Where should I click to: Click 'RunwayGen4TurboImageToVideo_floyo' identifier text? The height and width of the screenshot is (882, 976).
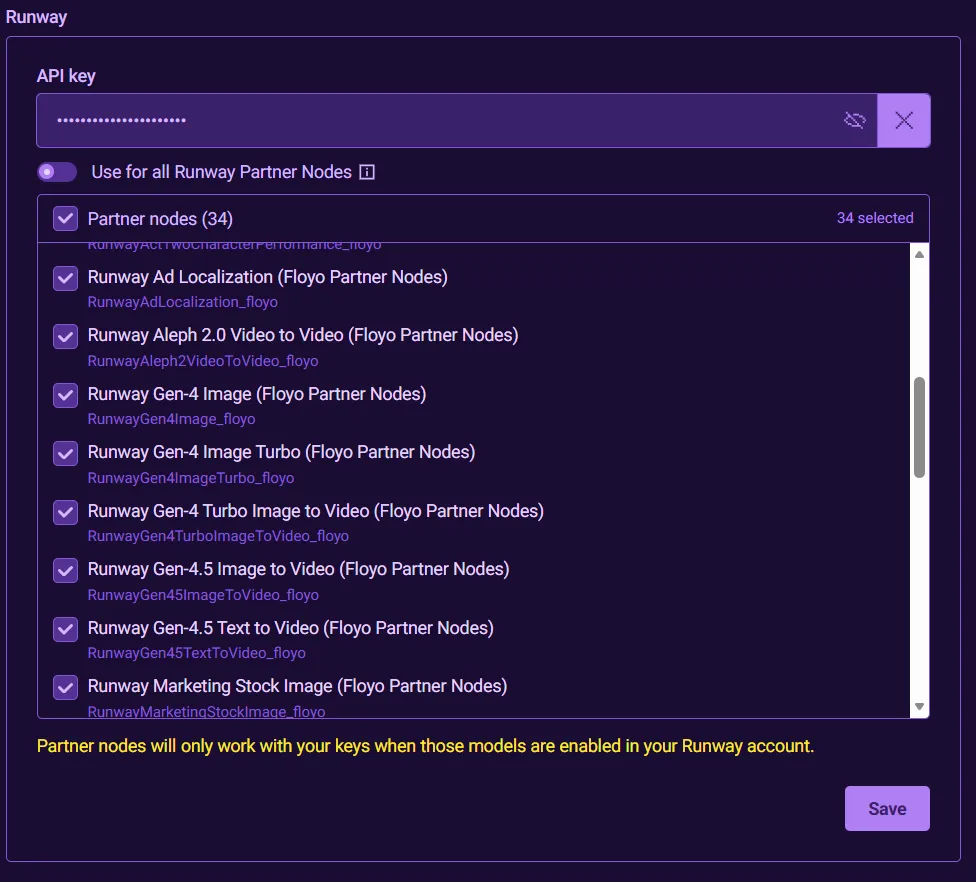(218, 537)
